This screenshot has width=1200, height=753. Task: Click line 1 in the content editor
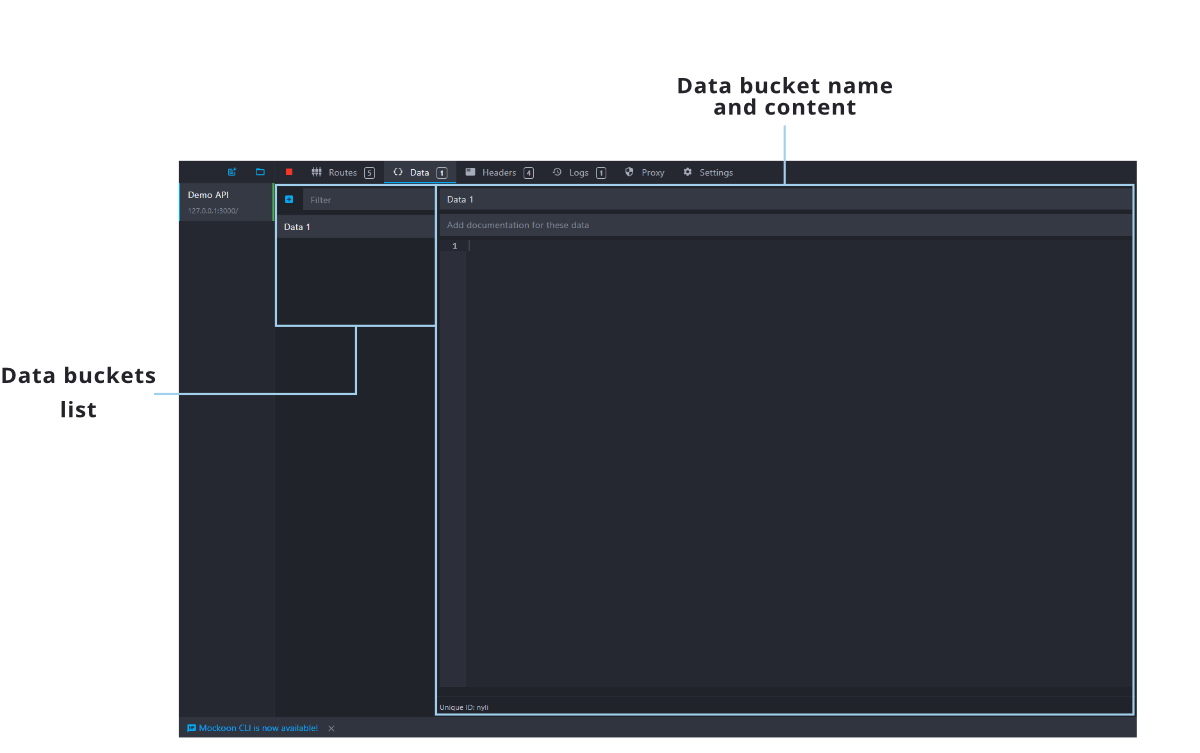click(x=800, y=246)
